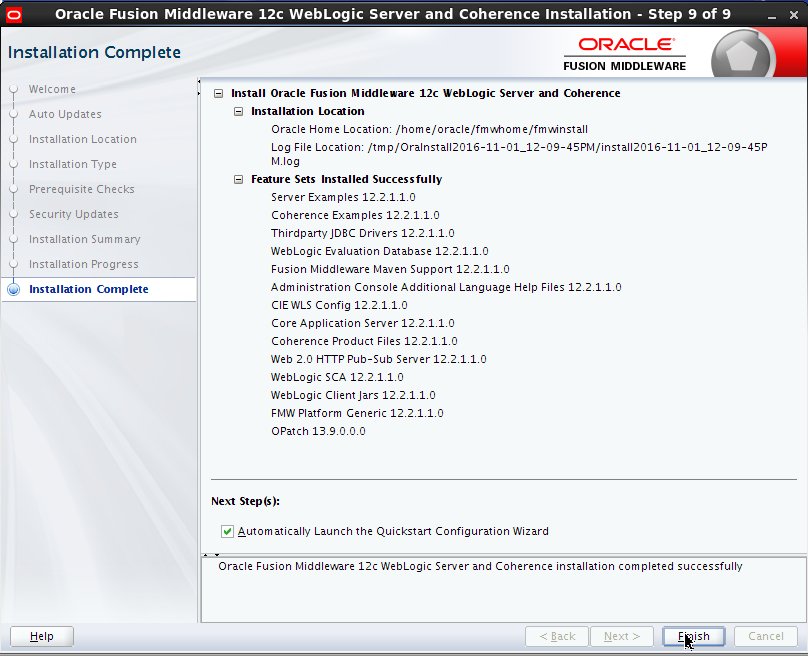The height and width of the screenshot is (656, 808).
Task: Click the message pane splitter arrows
Action: tap(211, 556)
